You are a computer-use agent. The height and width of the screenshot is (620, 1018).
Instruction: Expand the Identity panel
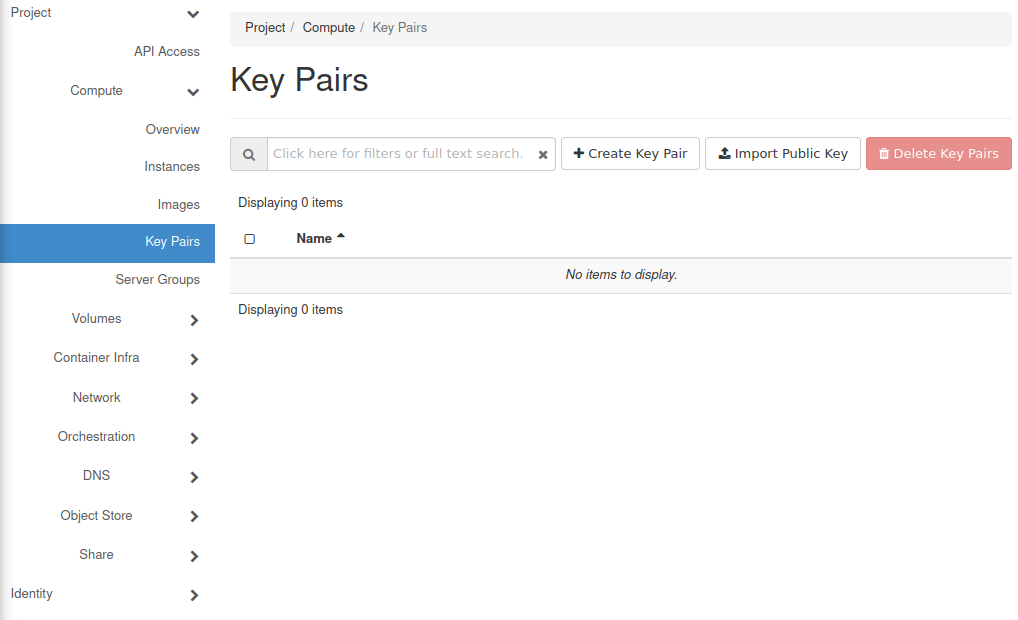(x=194, y=595)
